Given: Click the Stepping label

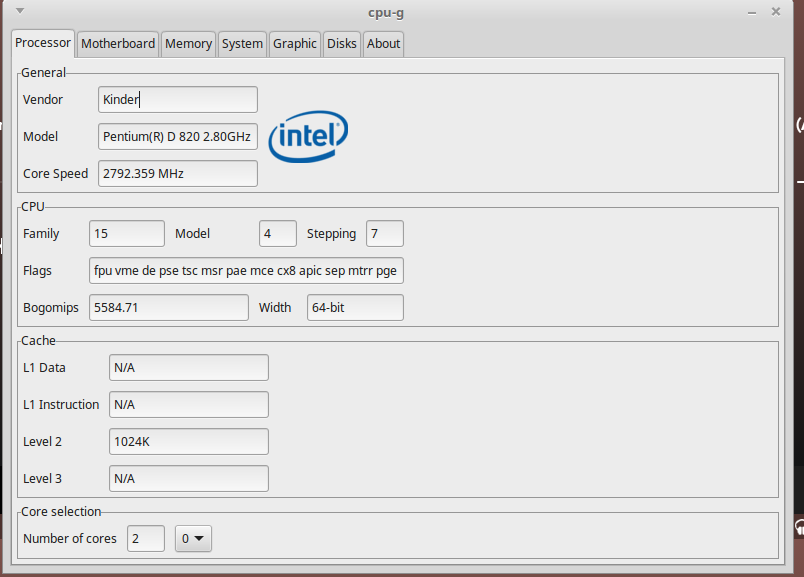Looking at the screenshot, I should [x=331, y=234].
